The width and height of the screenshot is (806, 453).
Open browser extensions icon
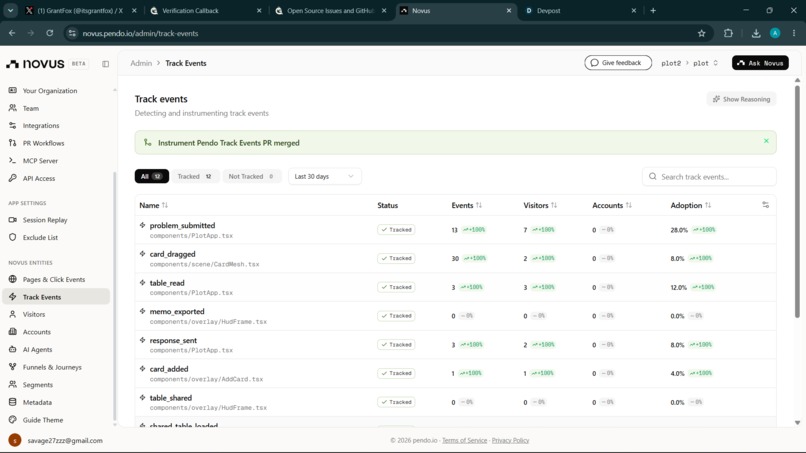[728, 33]
